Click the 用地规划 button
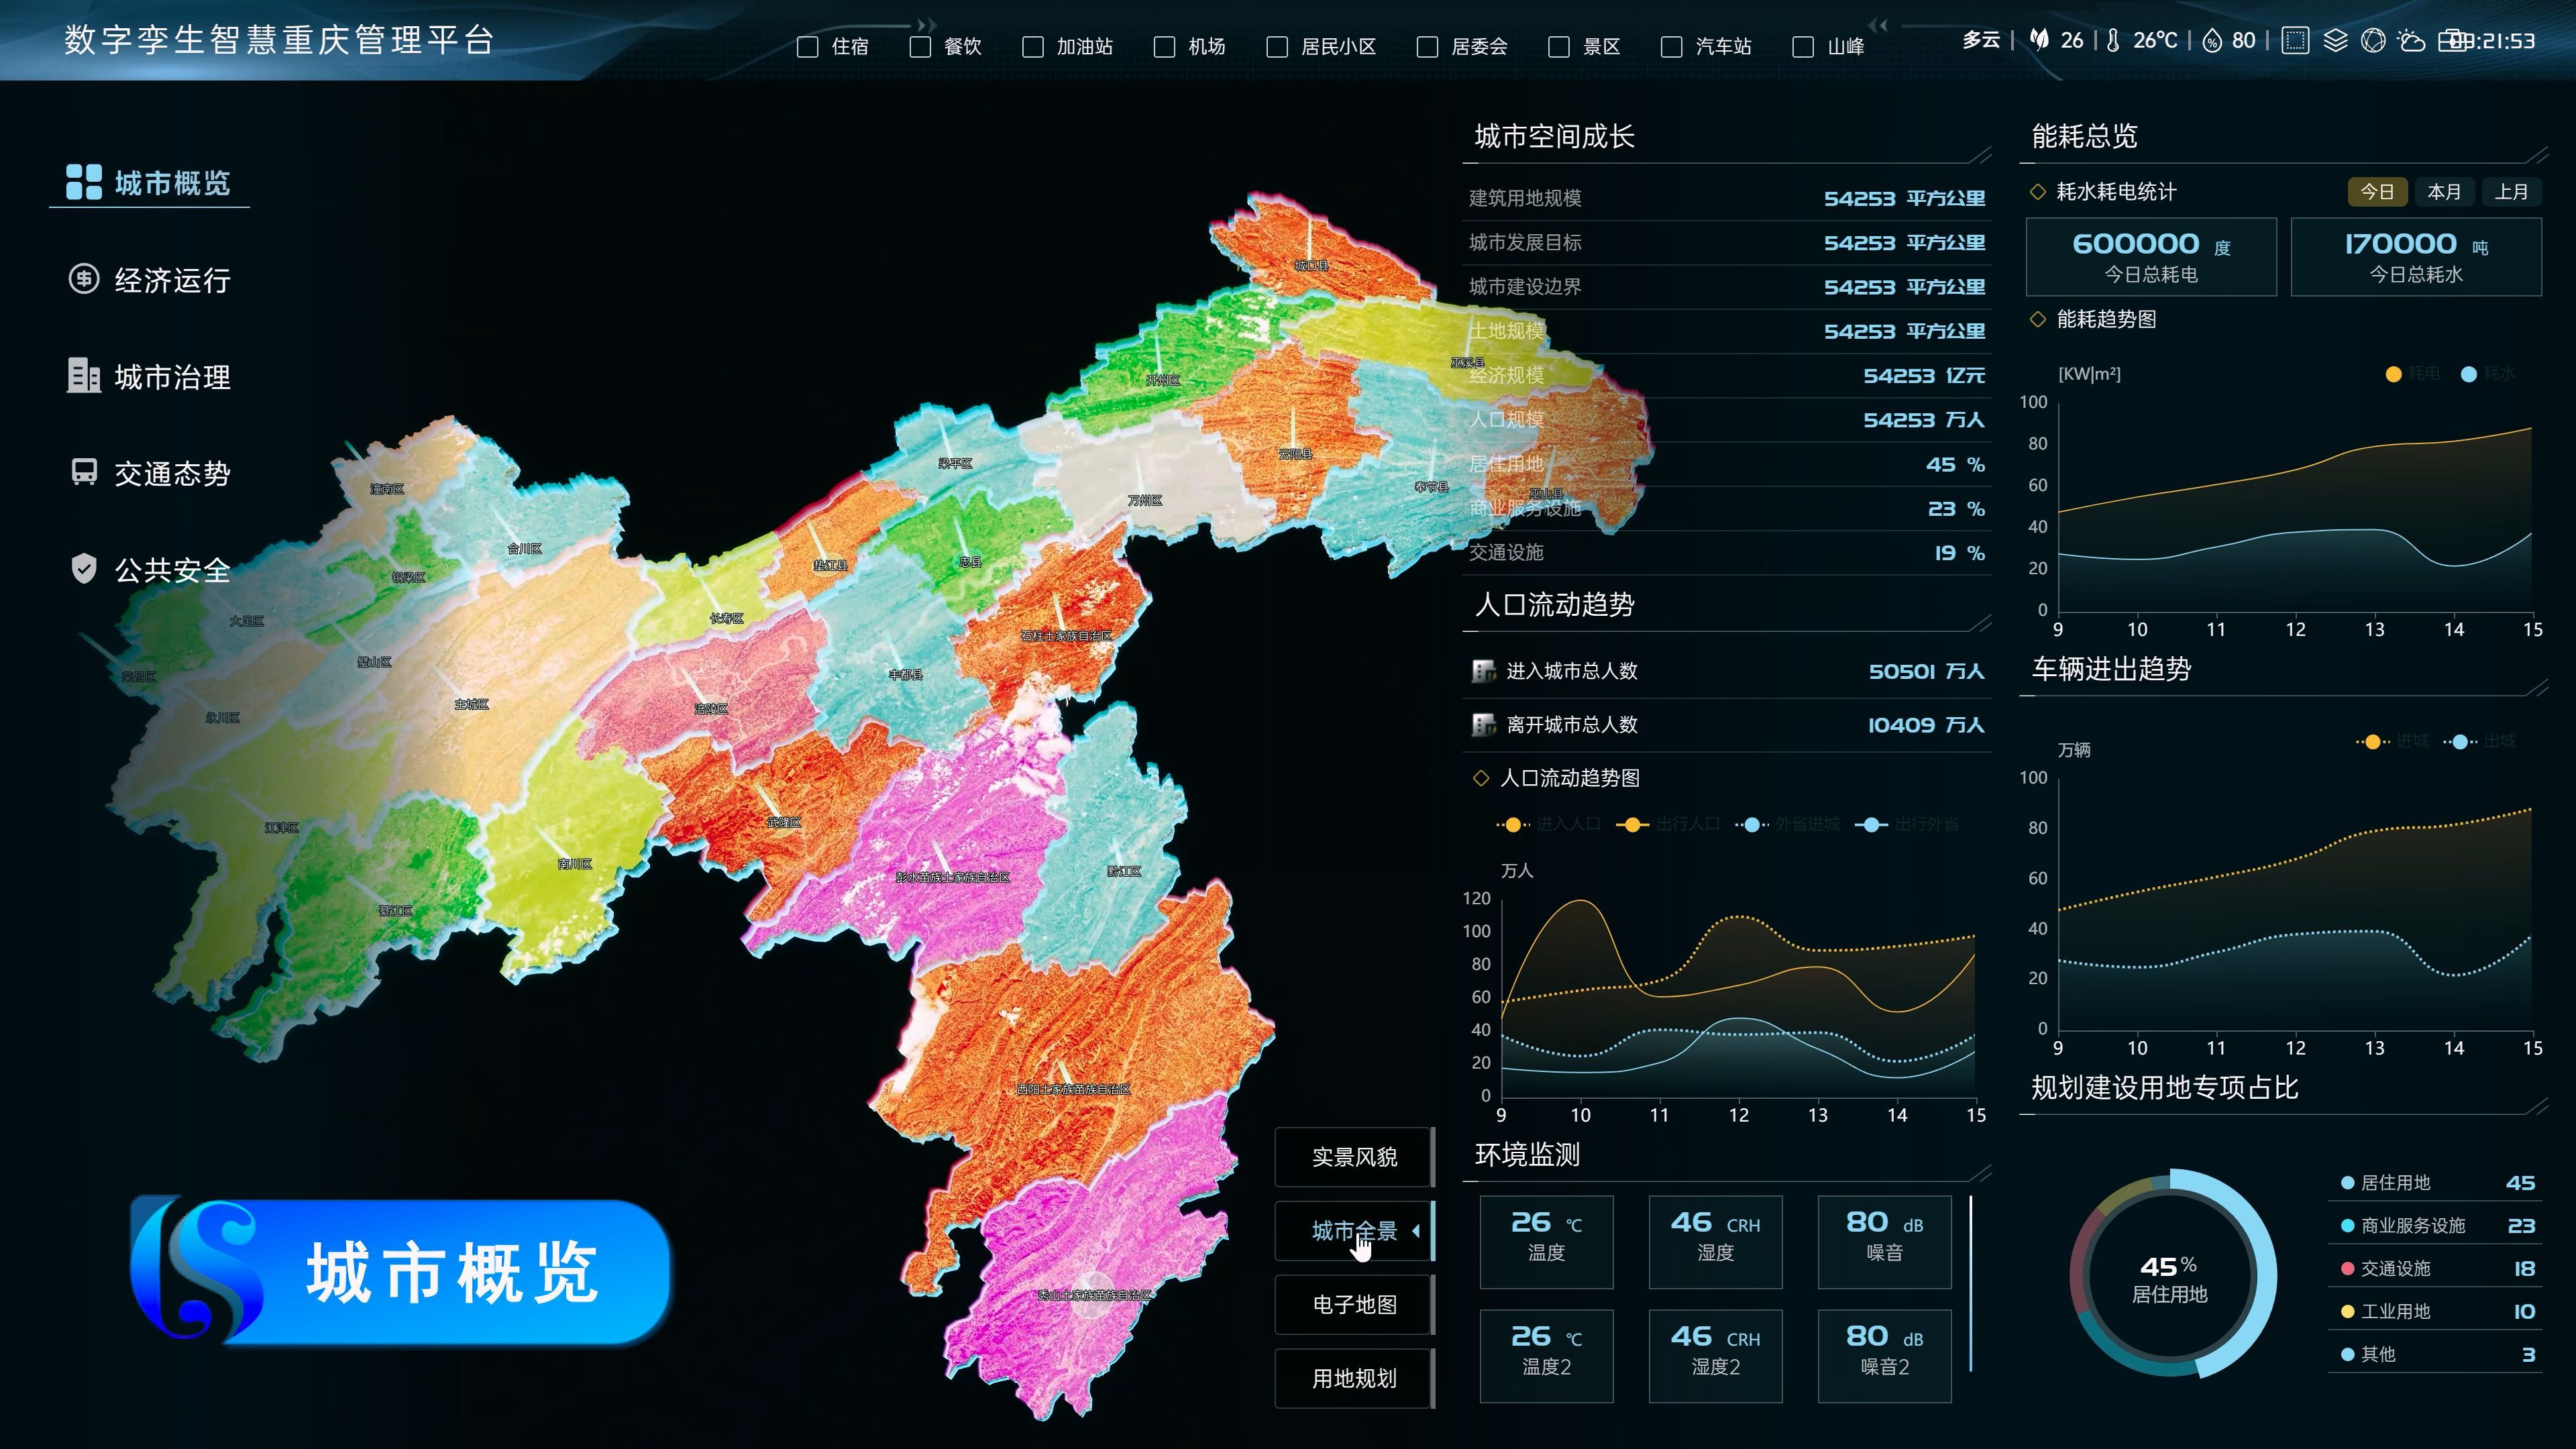2576x1449 pixels. pyautogui.click(x=1354, y=1378)
